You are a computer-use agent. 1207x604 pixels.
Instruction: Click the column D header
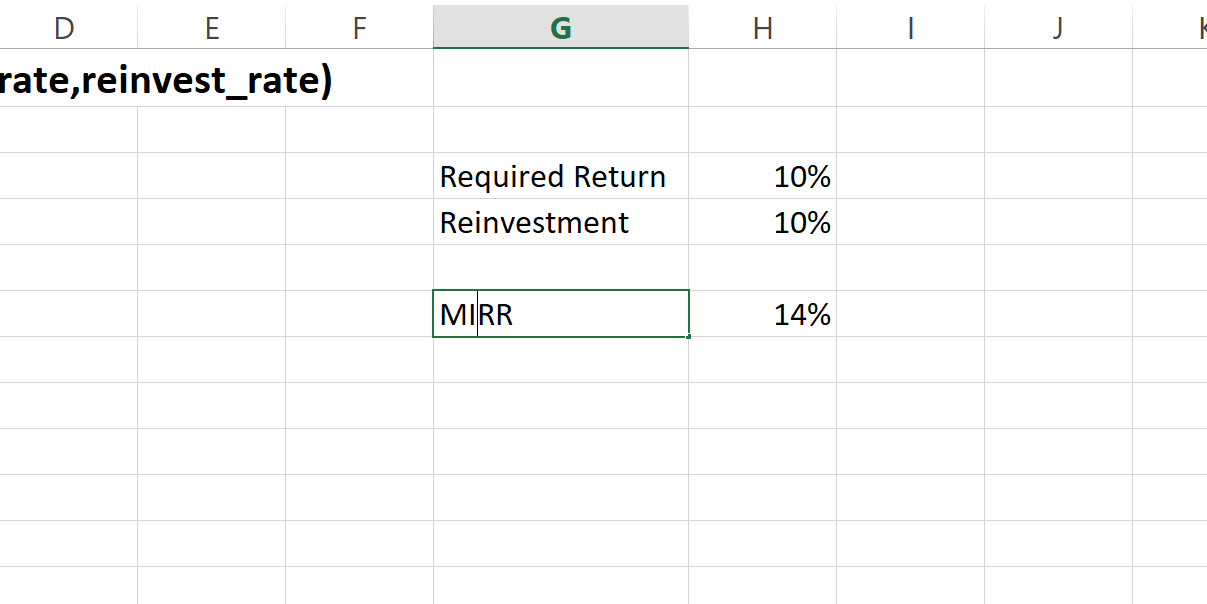63,27
